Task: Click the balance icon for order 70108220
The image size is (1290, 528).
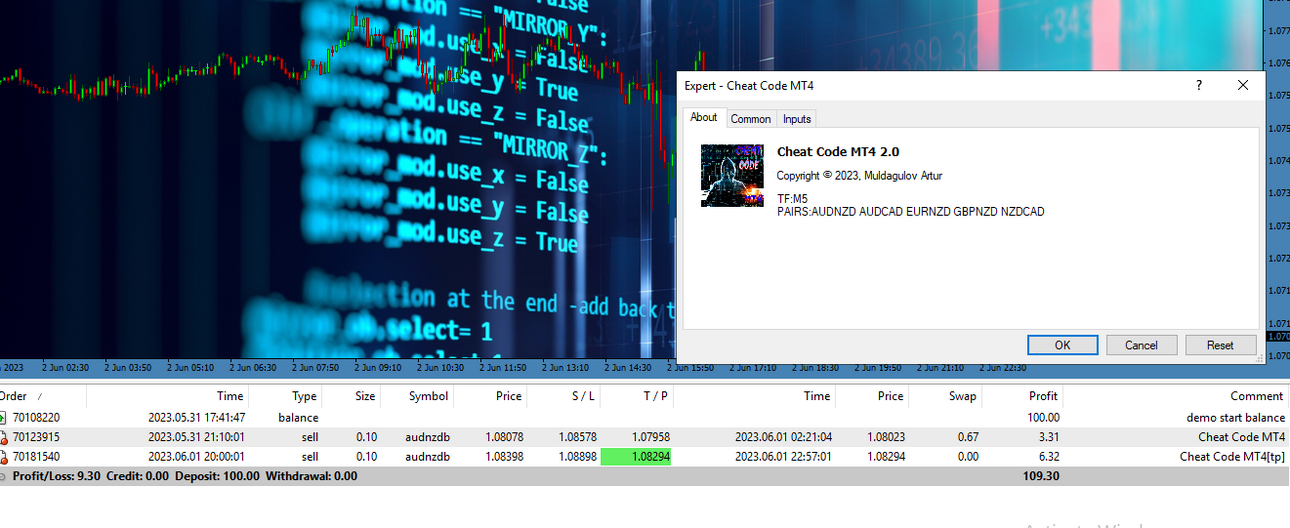Action: [x=3, y=418]
